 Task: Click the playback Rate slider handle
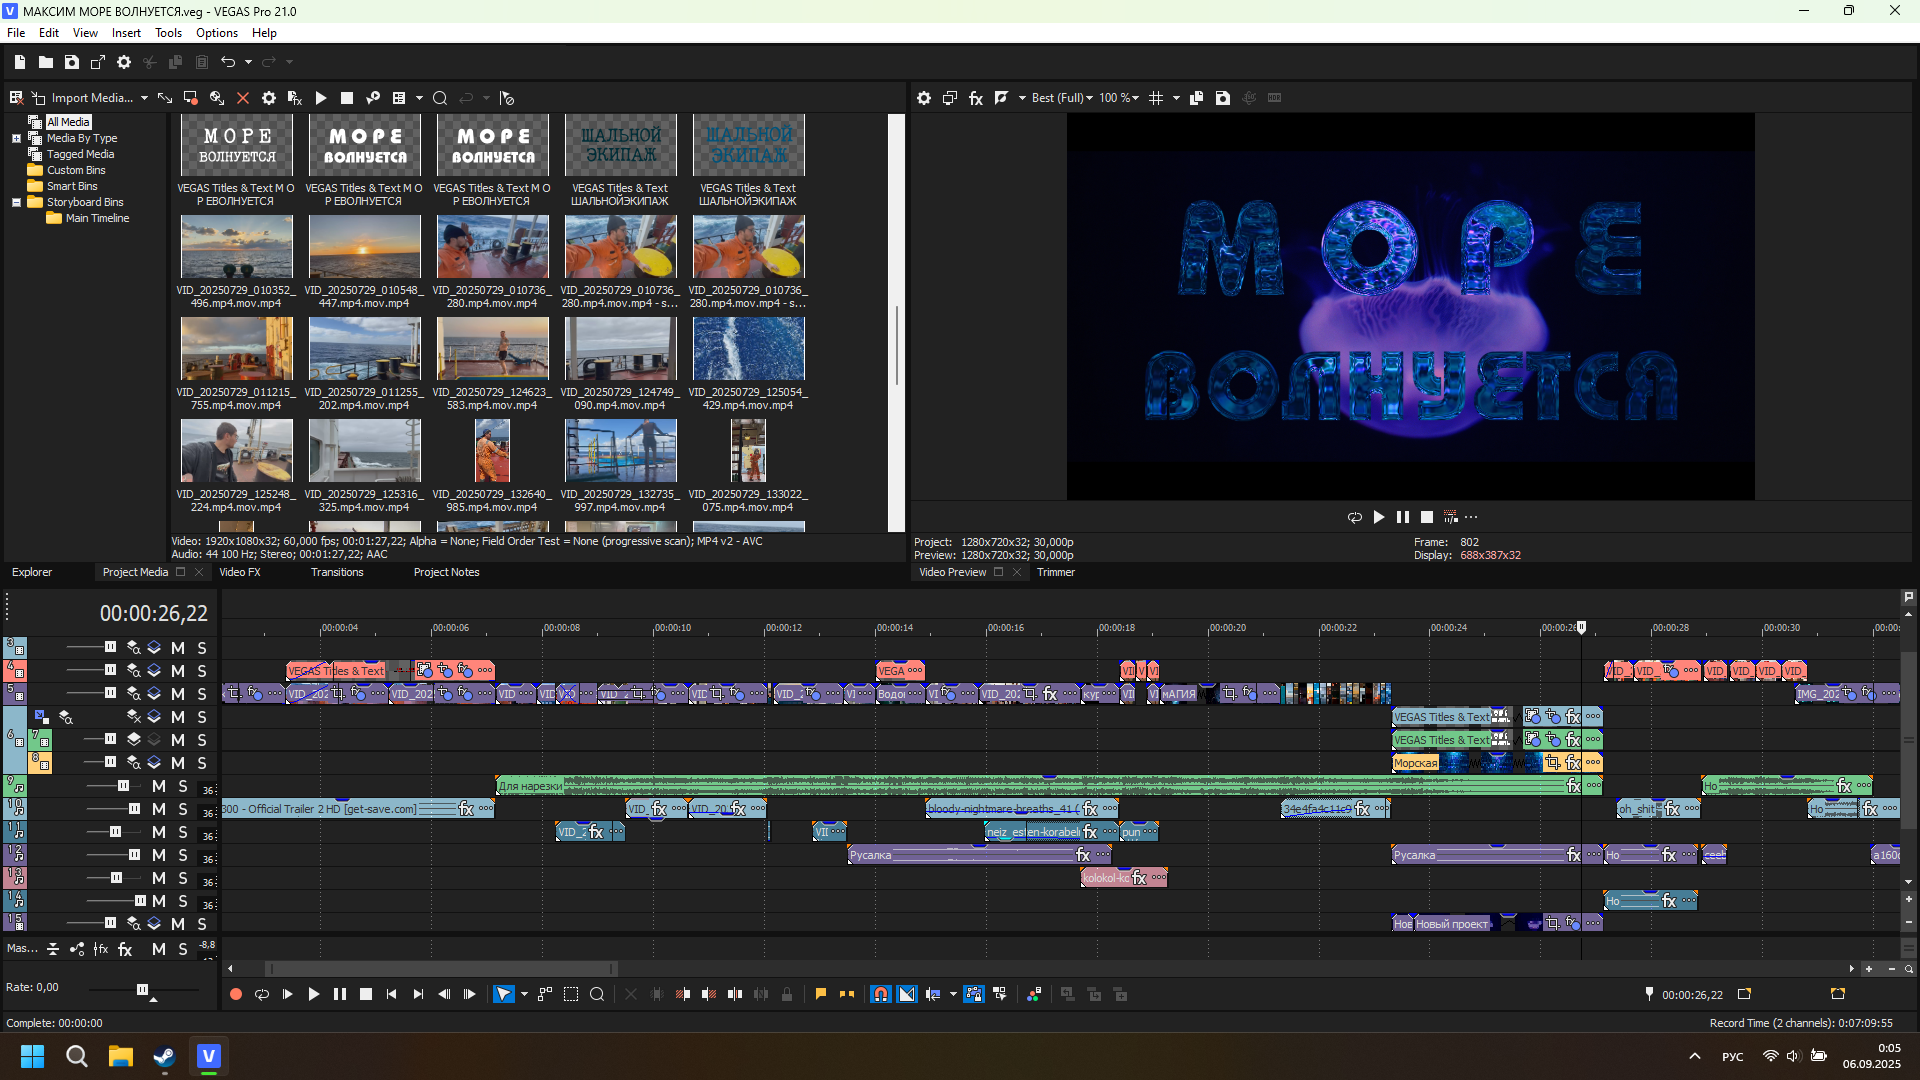click(142, 990)
